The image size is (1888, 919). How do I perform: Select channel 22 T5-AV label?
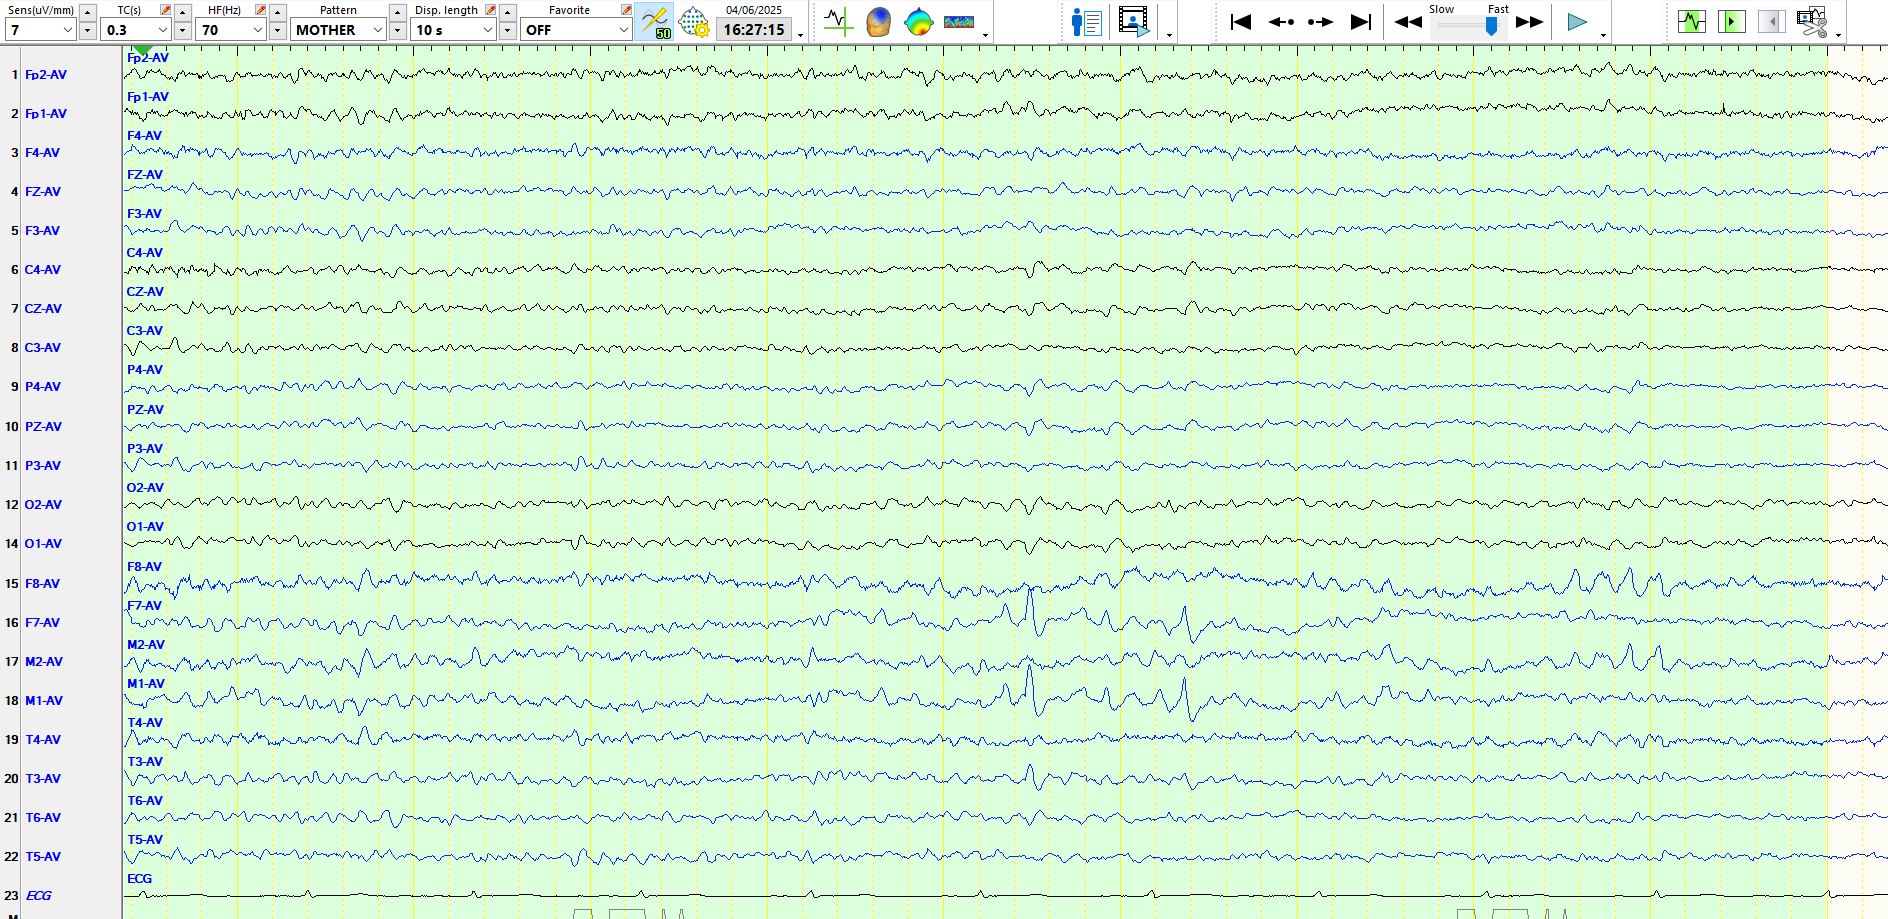[43, 857]
